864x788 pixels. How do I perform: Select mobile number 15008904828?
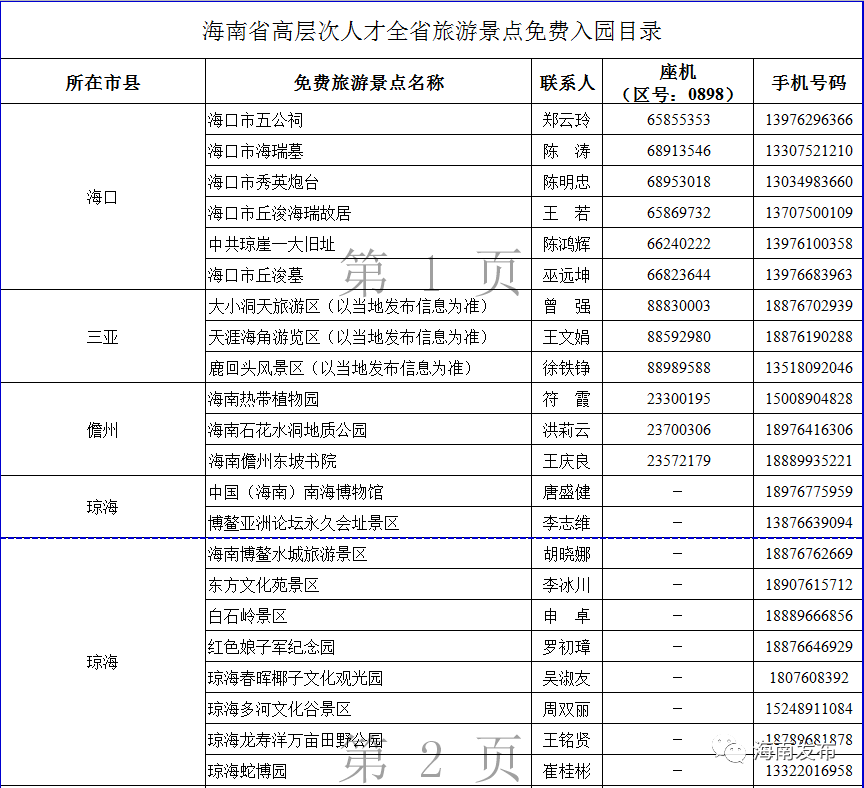(808, 398)
